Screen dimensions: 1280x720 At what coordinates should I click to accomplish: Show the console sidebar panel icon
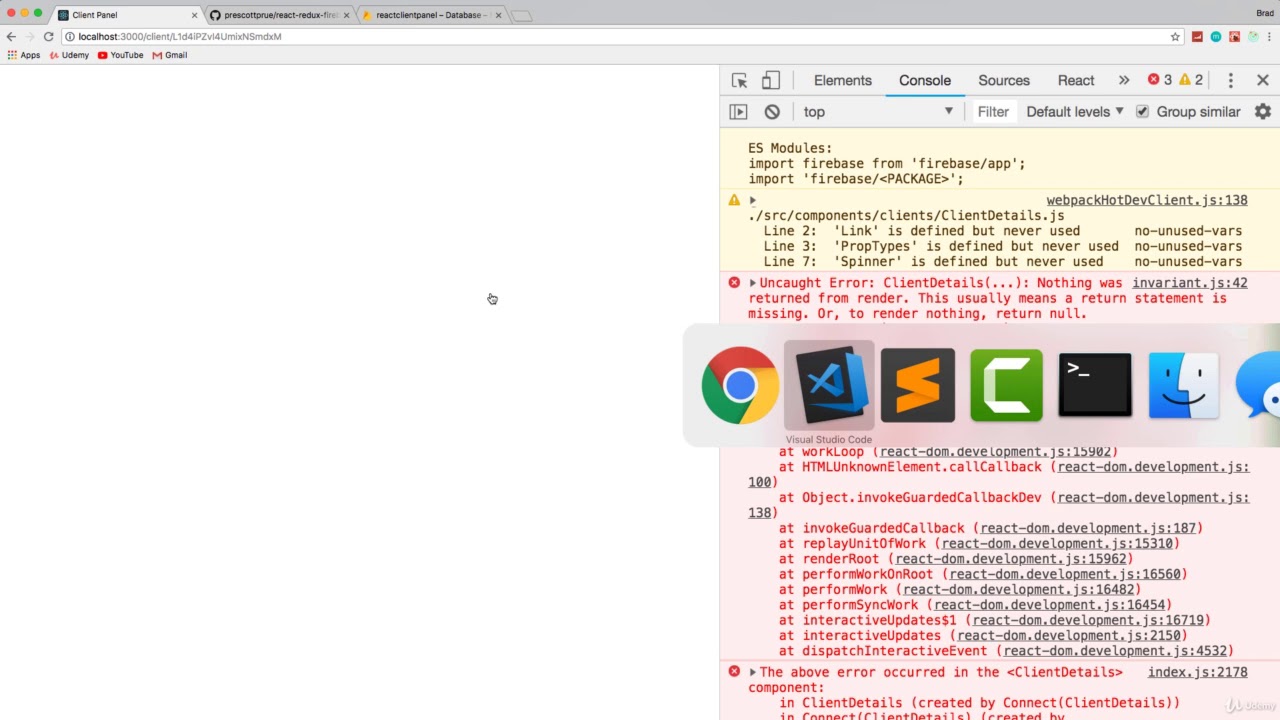738,112
